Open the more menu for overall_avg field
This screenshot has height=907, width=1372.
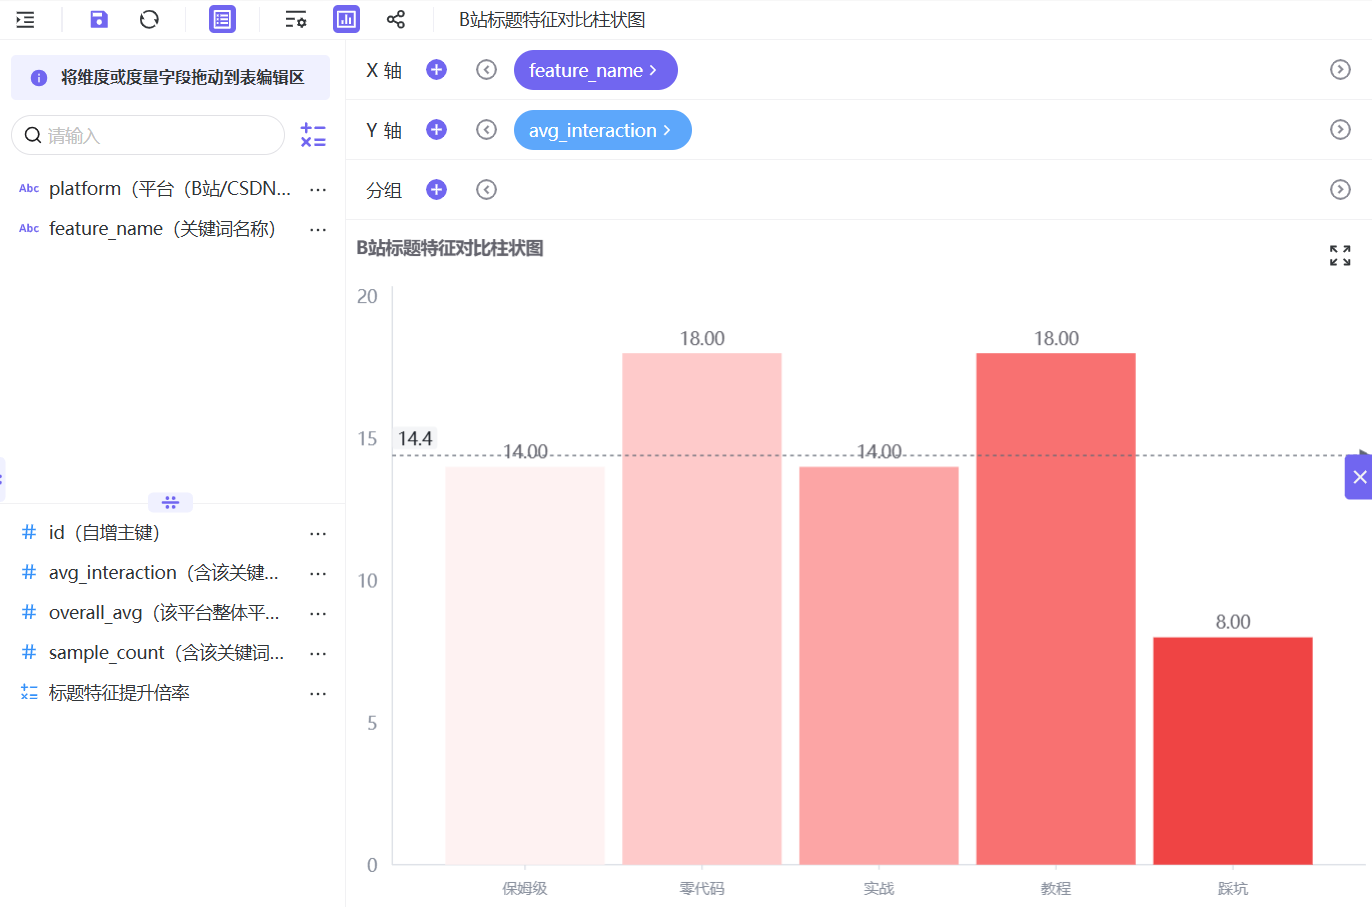coord(318,613)
